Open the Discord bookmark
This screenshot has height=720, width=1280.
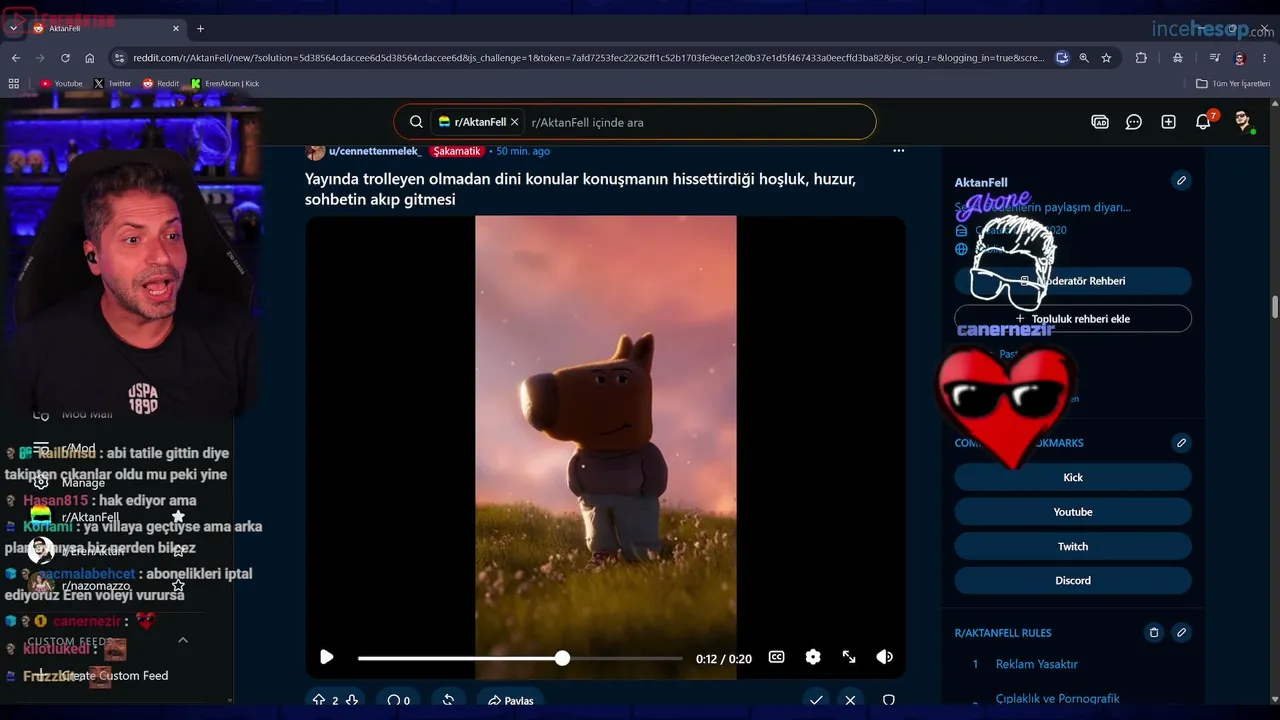coord(1073,580)
